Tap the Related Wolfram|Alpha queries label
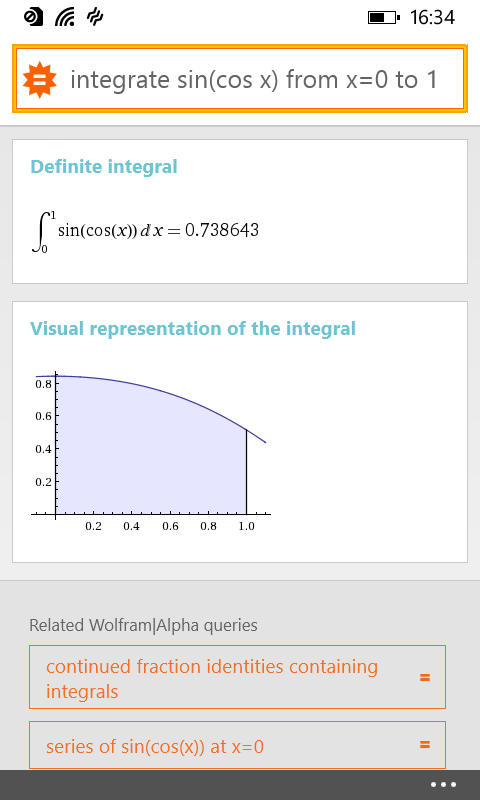Image resolution: width=480 pixels, height=800 pixels. click(143, 625)
